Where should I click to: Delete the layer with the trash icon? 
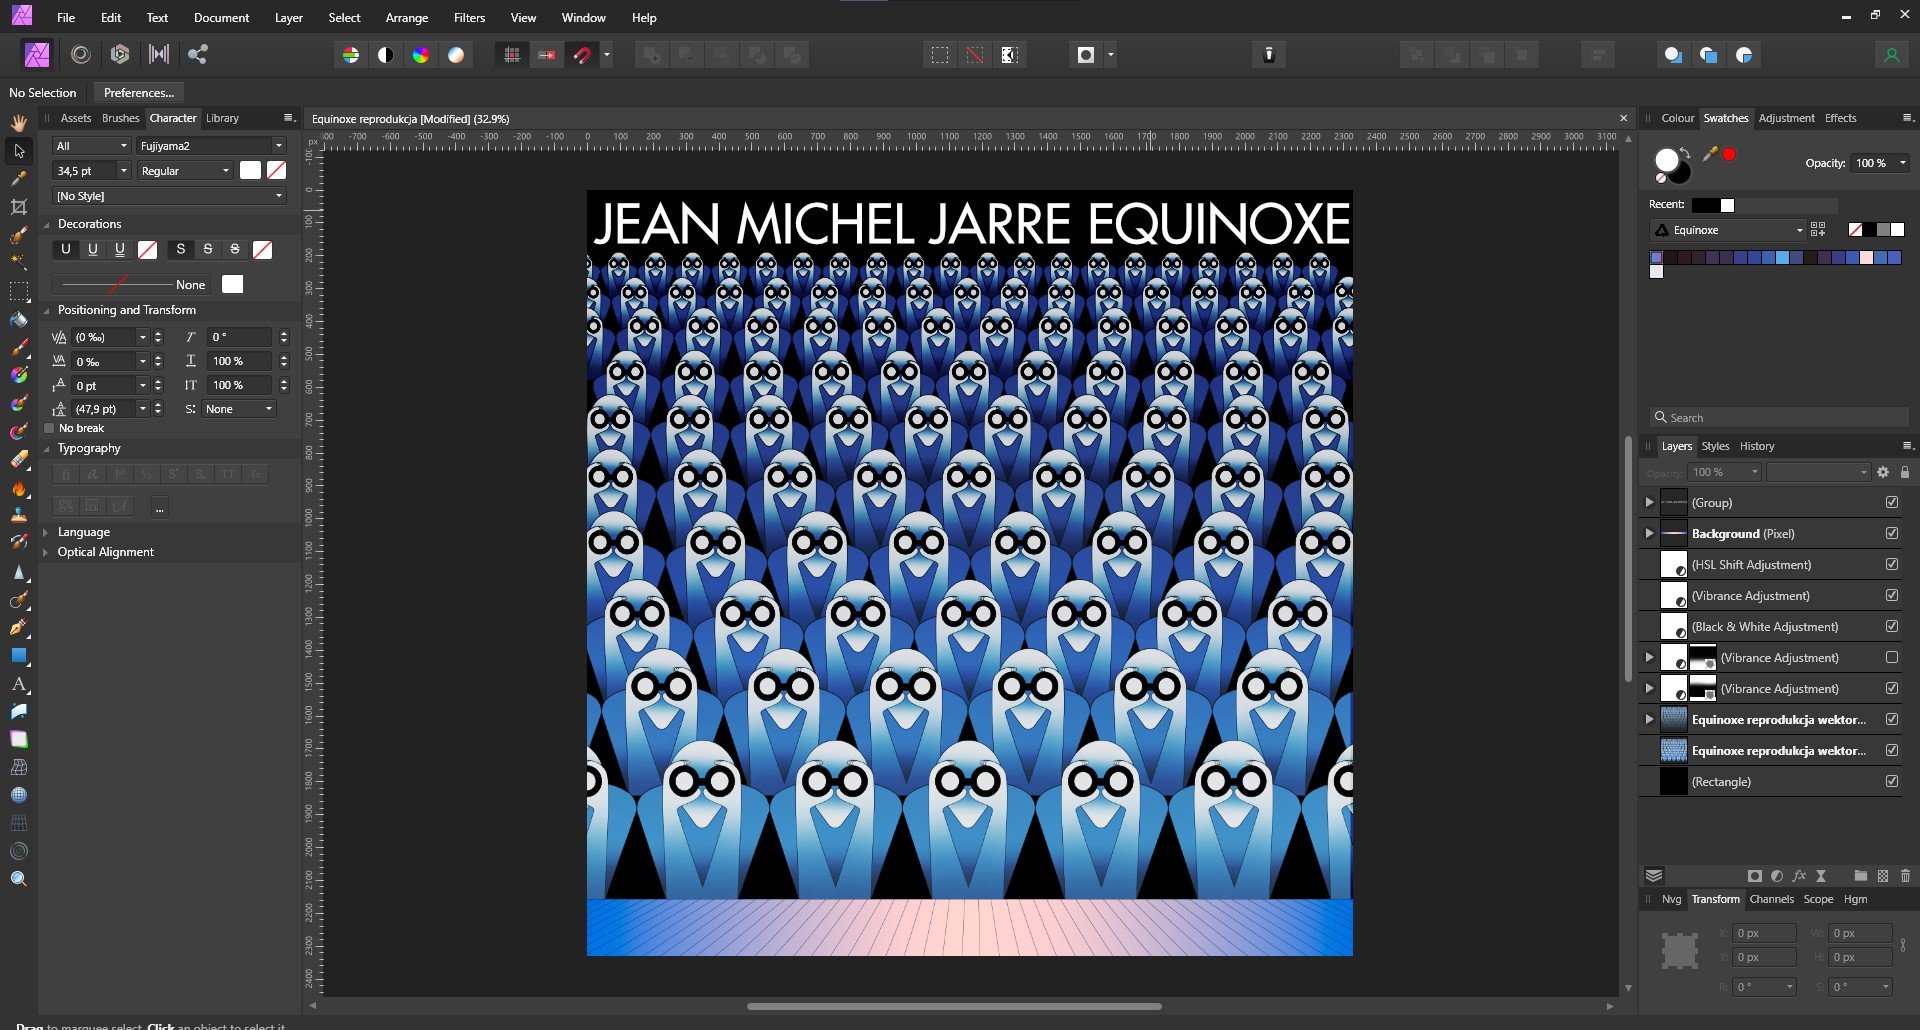[x=1905, y=876]
